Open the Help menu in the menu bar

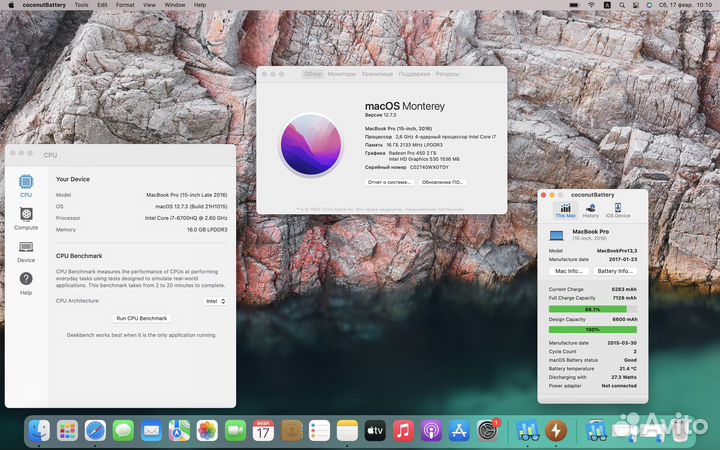200,5
